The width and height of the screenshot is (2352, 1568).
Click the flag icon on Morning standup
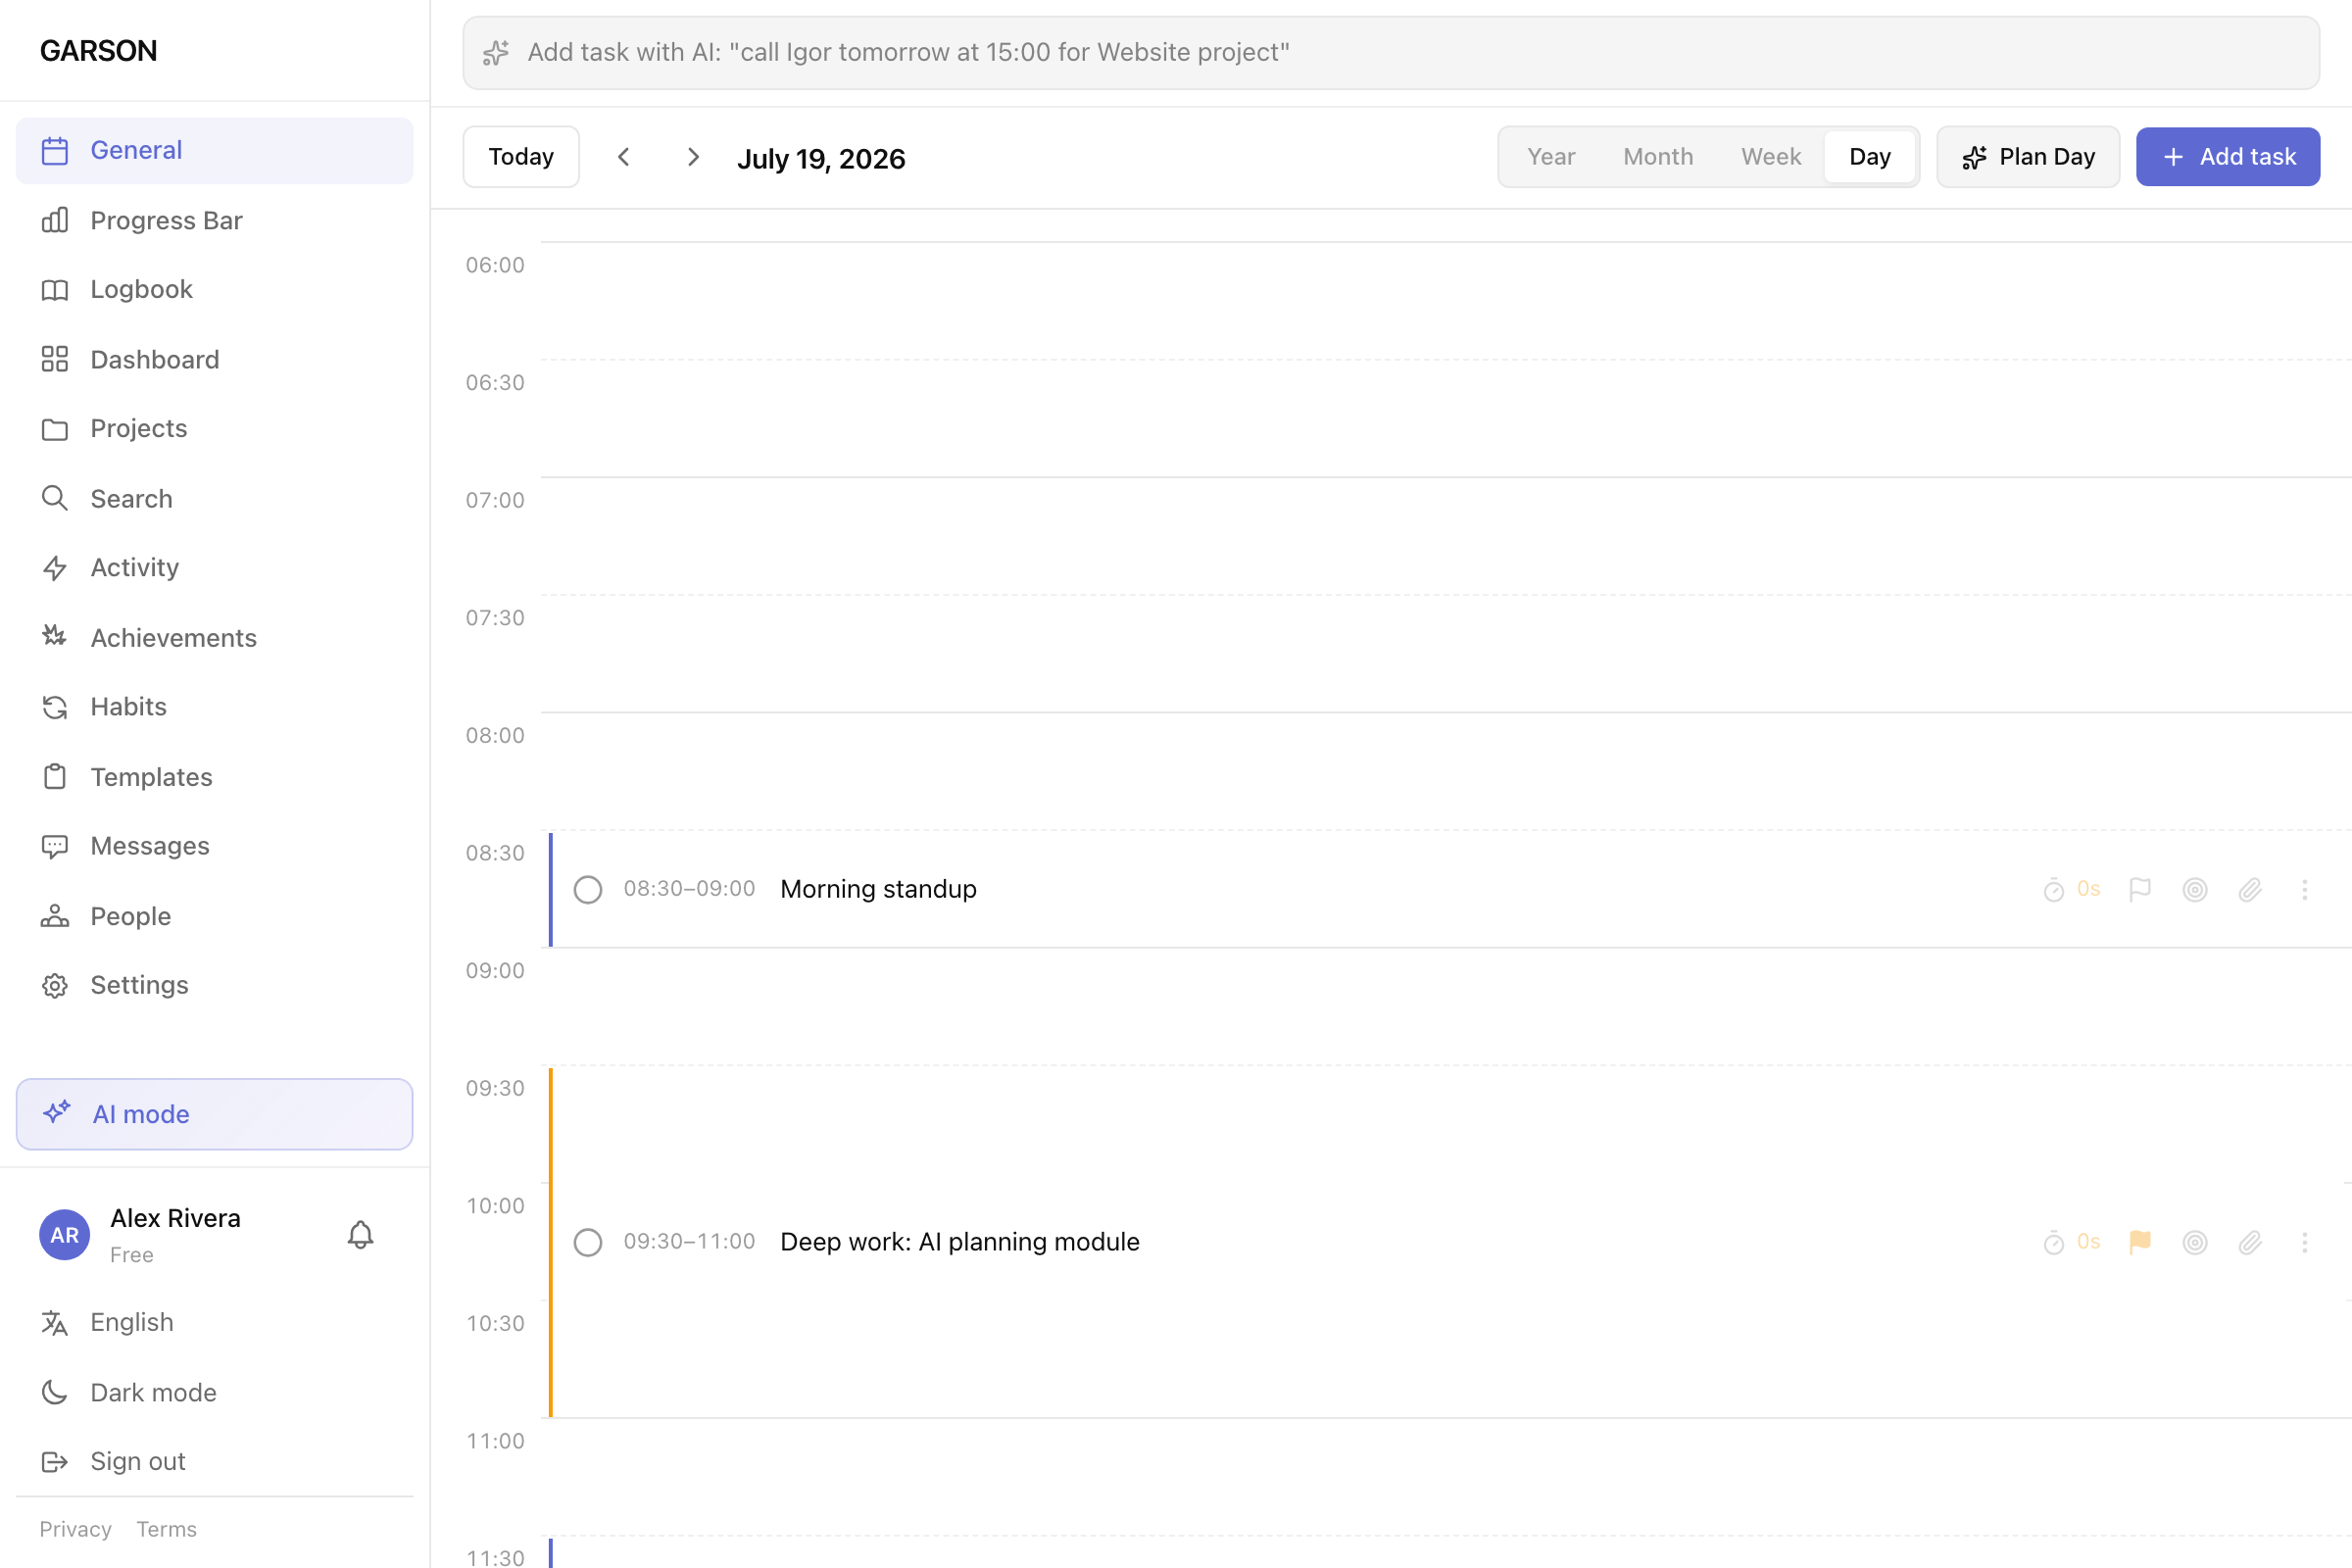2140,889
